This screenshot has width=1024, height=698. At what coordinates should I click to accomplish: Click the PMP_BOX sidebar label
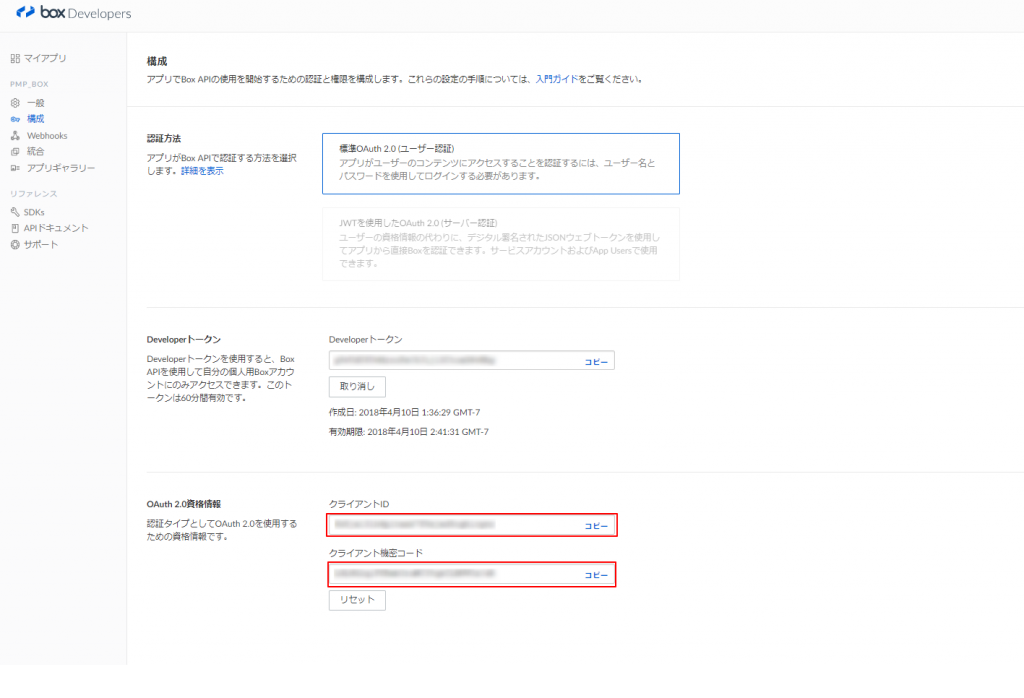point(29,84)
